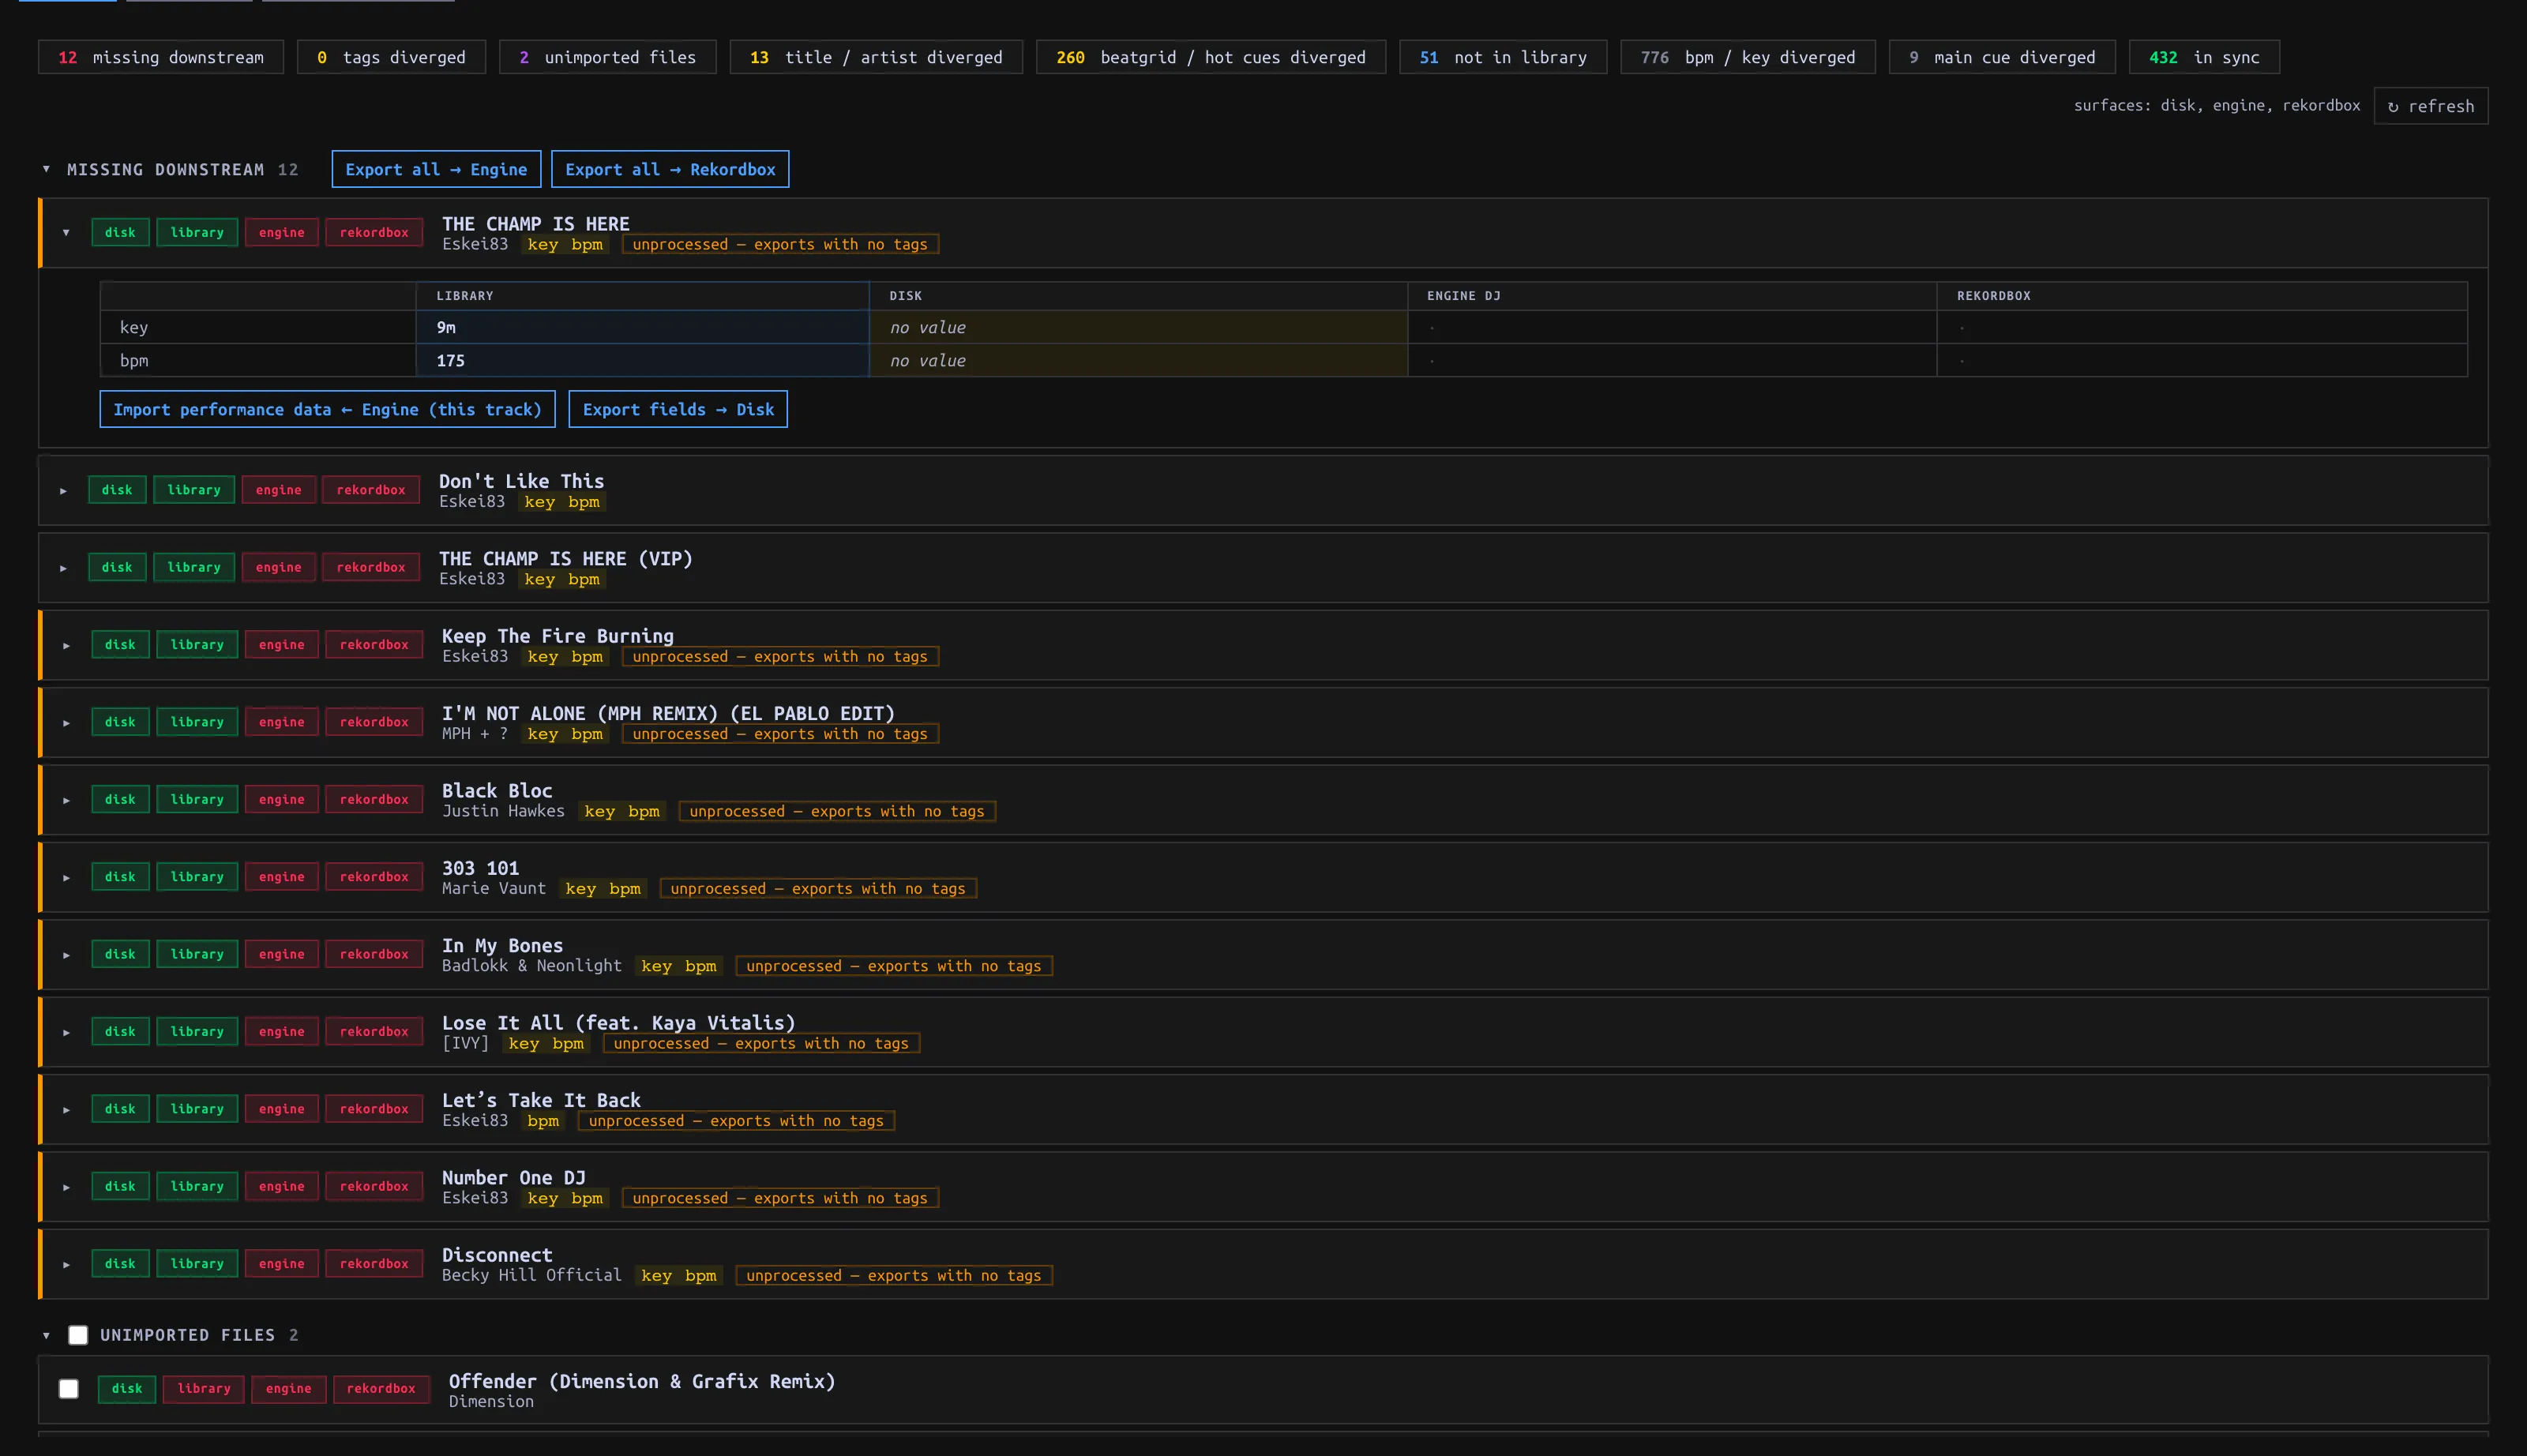The image size is (2527, 1456).
Task: Click the disk 'no value' cell for key
Action: pos(1138,327)
